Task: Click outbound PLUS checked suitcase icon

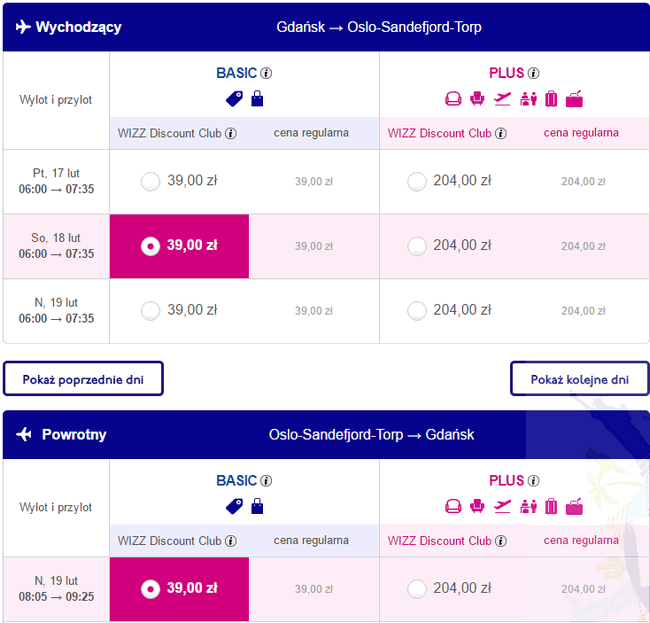Action: pos(551,99)
